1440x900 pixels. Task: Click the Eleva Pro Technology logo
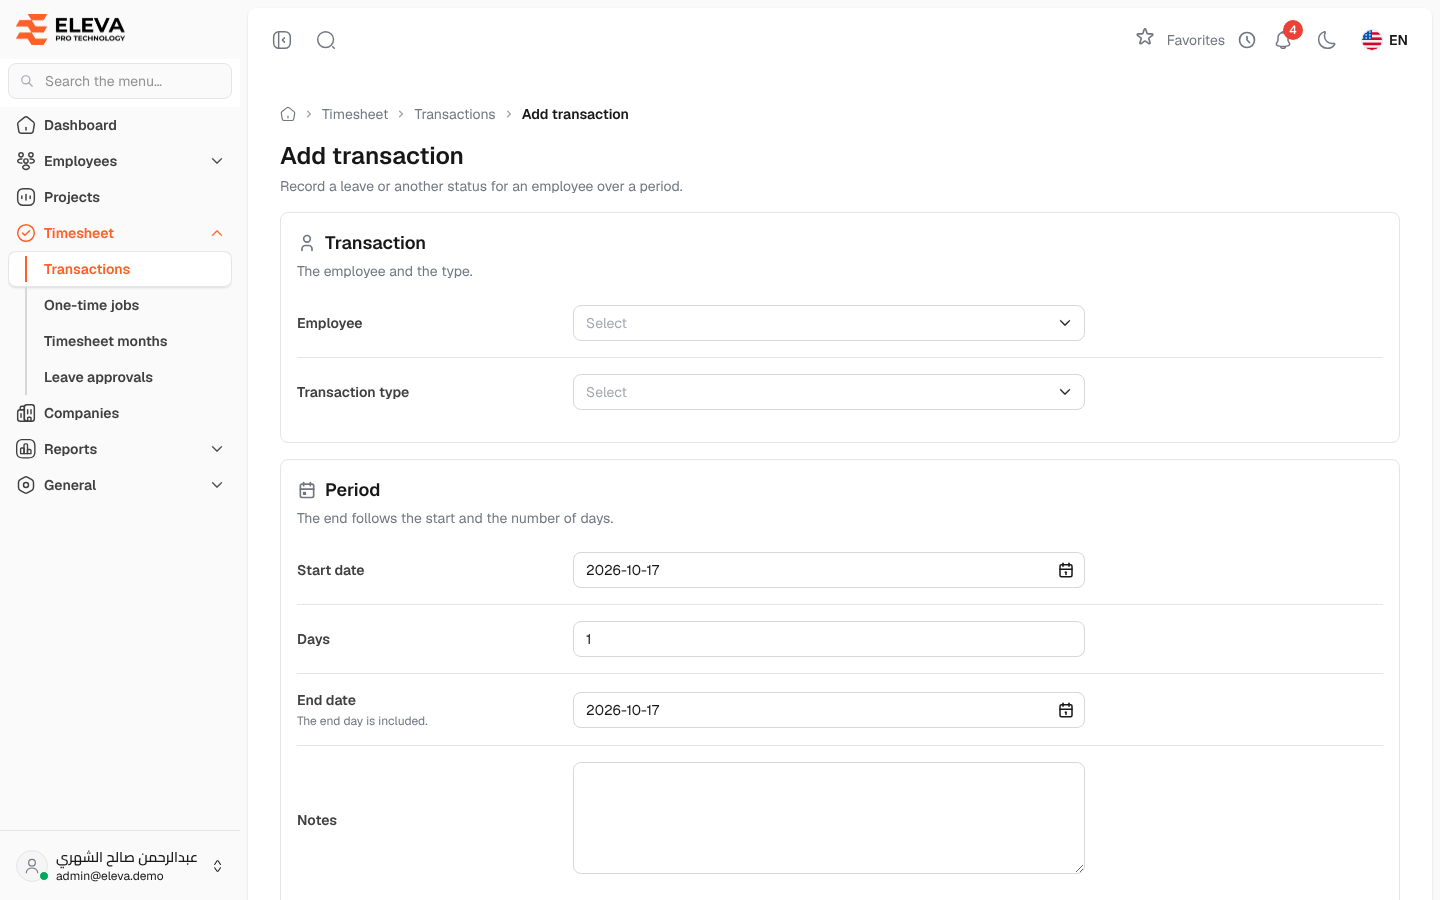point(71,29)
